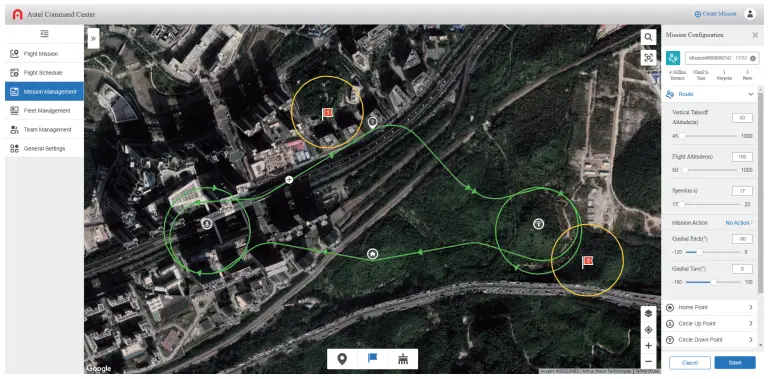Click the Cancel button
The width and height of the screenshot is (768, 379).
690,363
